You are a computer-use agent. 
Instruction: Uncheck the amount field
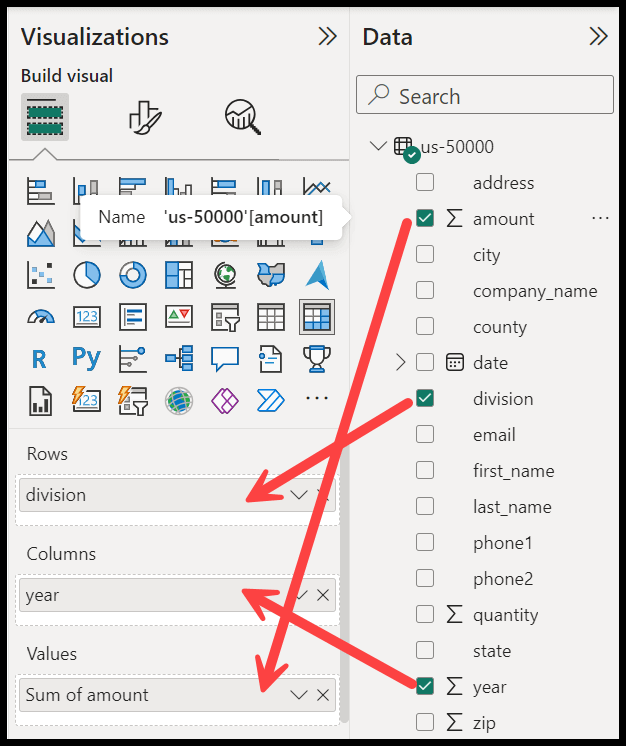425,218
